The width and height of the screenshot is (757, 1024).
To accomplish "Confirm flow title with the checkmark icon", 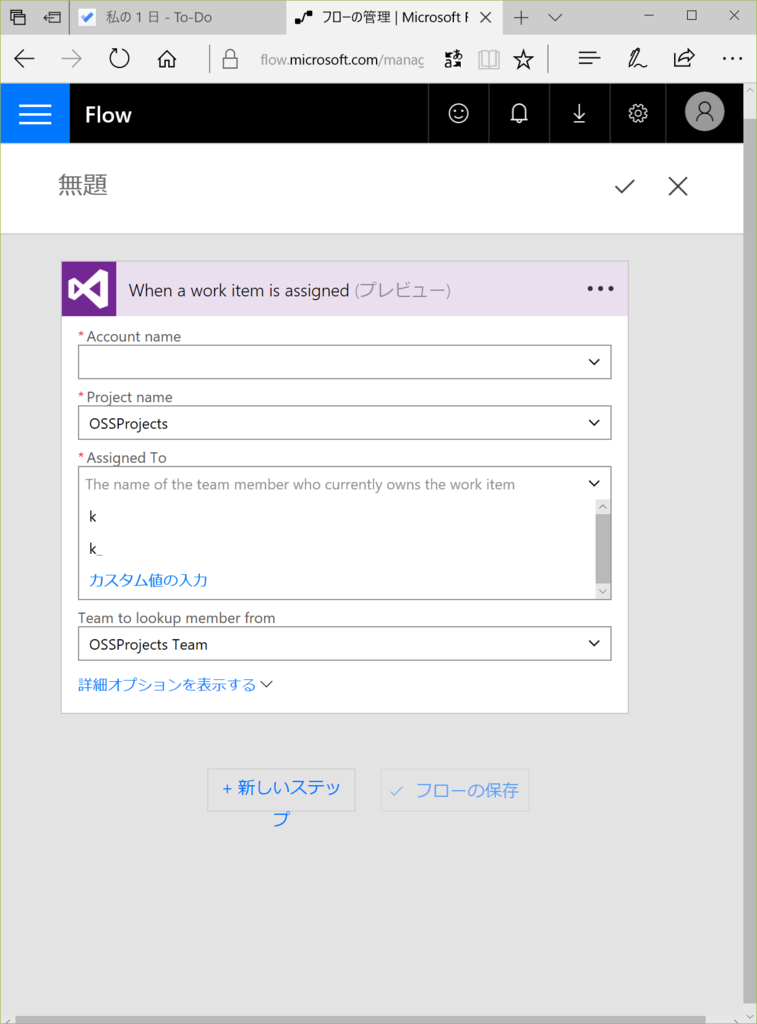I will pyautogui.click(x=624, y=187).
